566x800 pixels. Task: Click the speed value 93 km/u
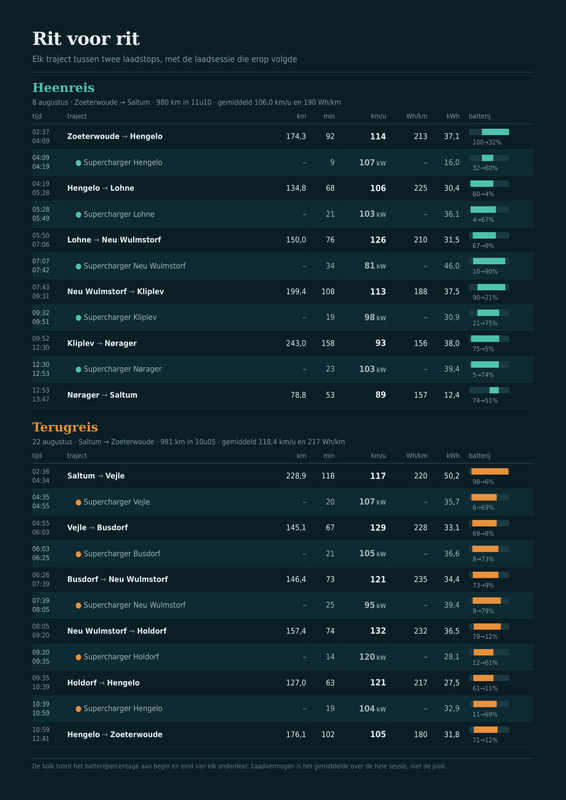tap(381, 343)
